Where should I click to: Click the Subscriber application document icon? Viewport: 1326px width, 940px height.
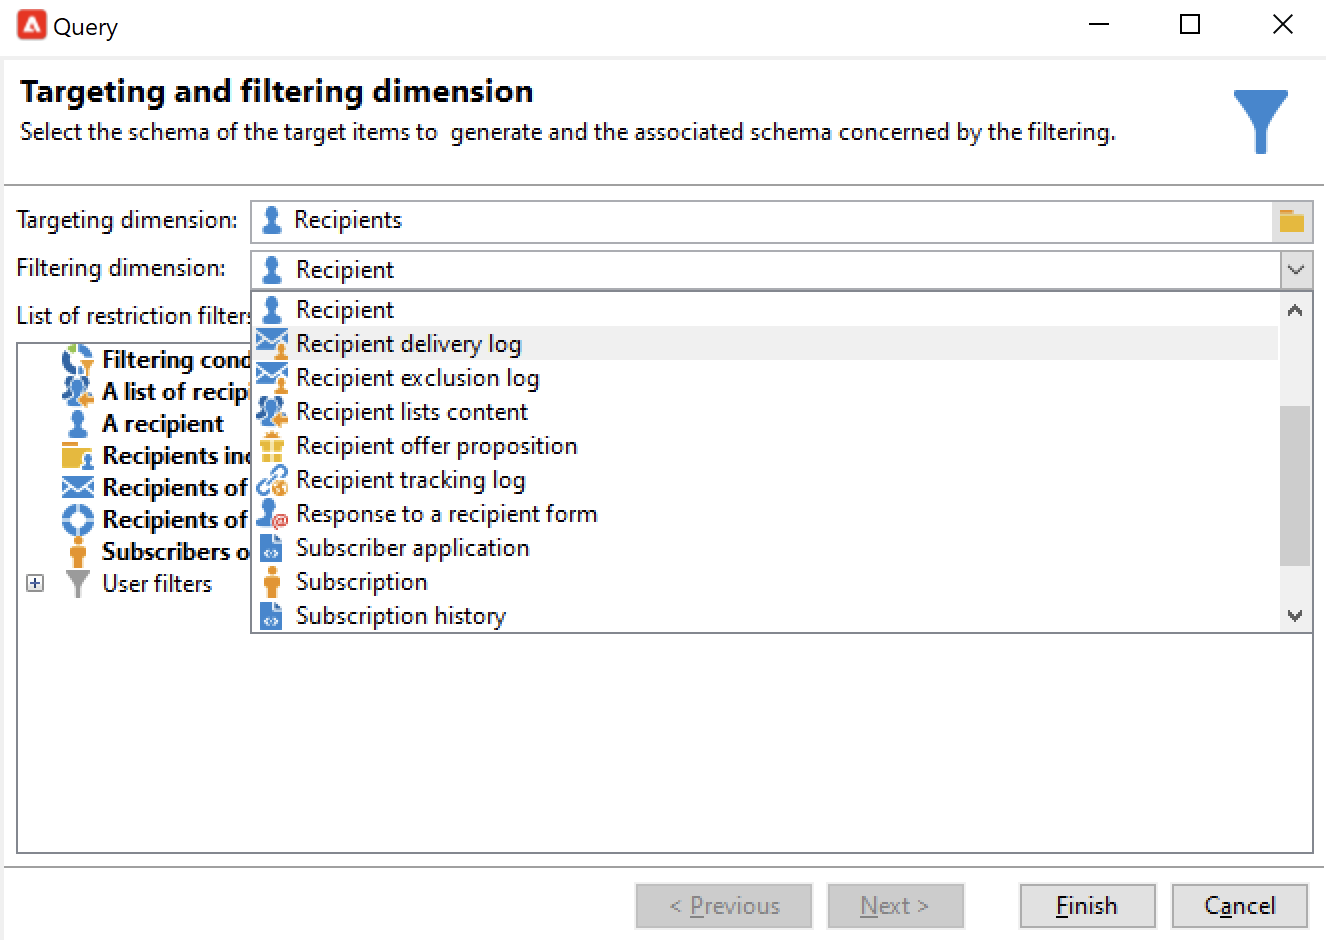[x=272, y=548]
